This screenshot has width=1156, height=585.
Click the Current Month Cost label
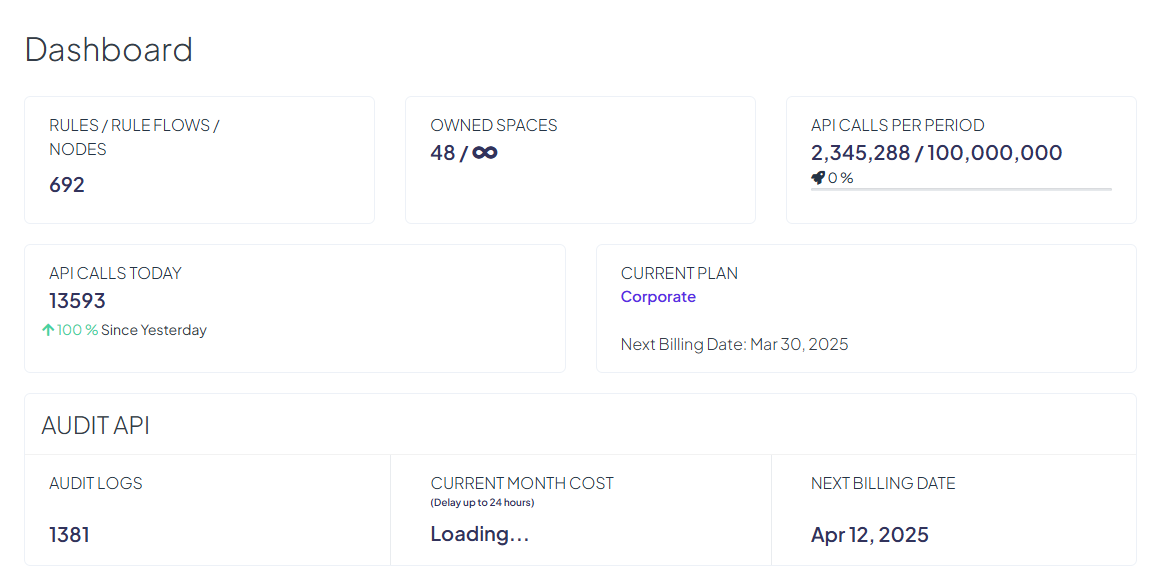click(x=522, y=483)
